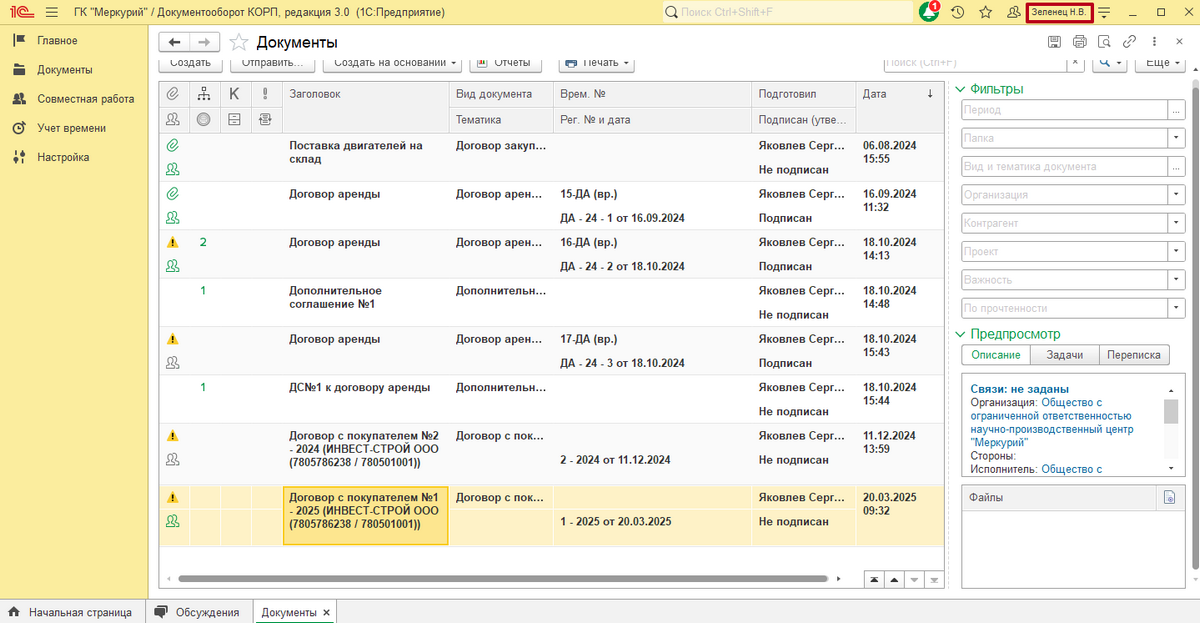
Task: Click the save diskette icon
Action: tap(1054, 42)
